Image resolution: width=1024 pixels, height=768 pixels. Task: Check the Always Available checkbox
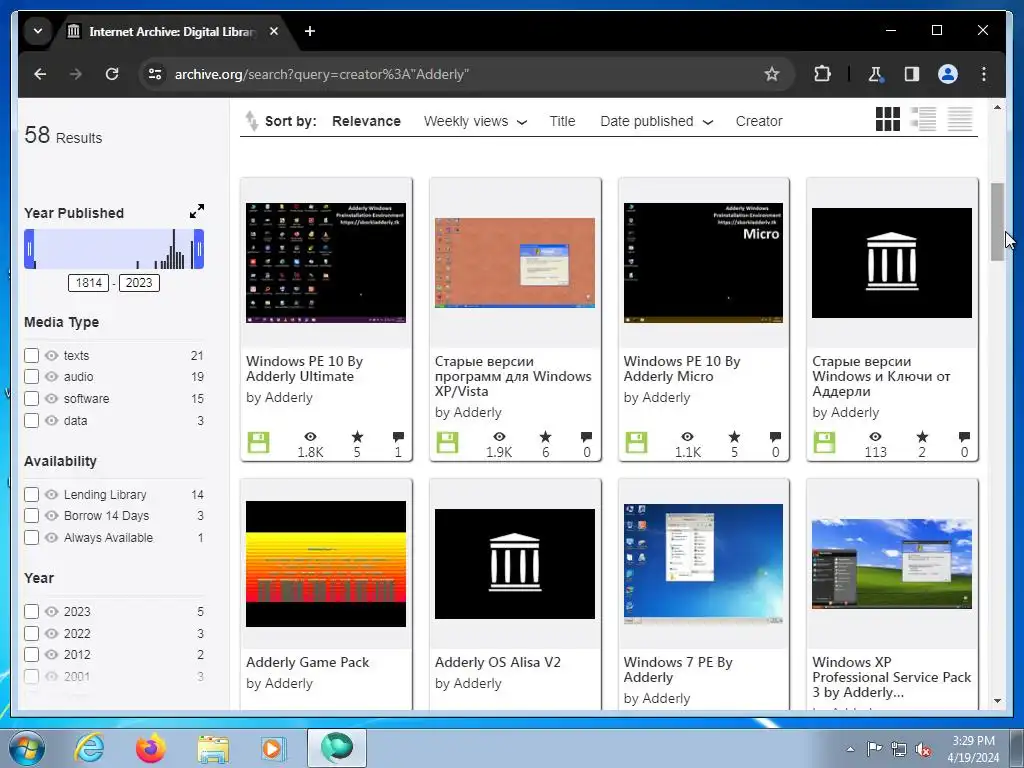[31, 537]
